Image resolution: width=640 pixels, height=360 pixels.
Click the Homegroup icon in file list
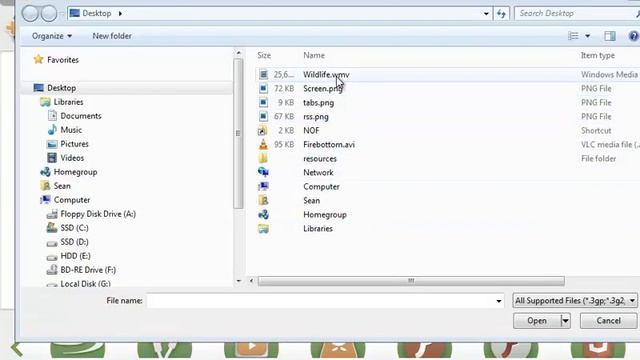[263, 214]
